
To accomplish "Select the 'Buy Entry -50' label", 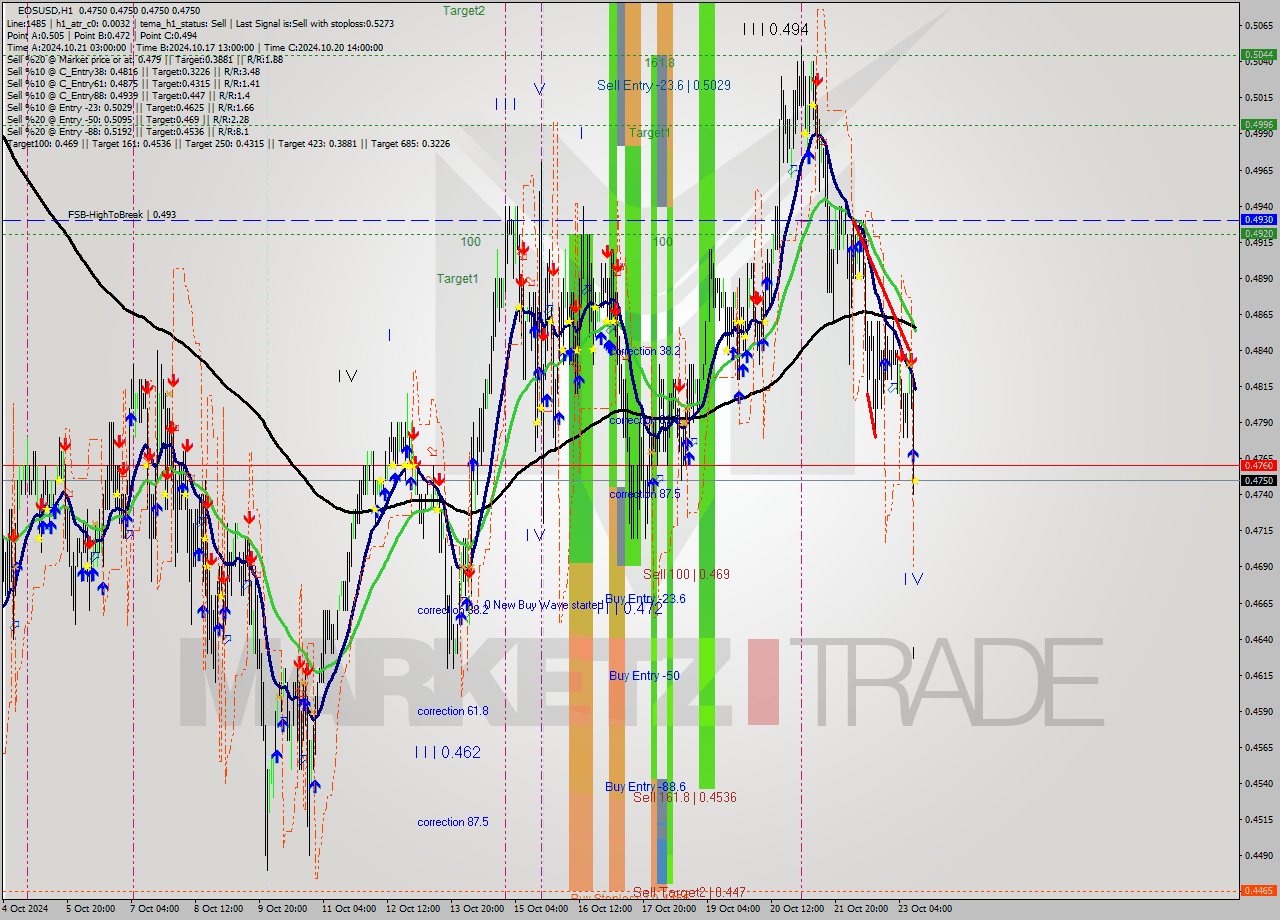I will (x=644, y=676).
